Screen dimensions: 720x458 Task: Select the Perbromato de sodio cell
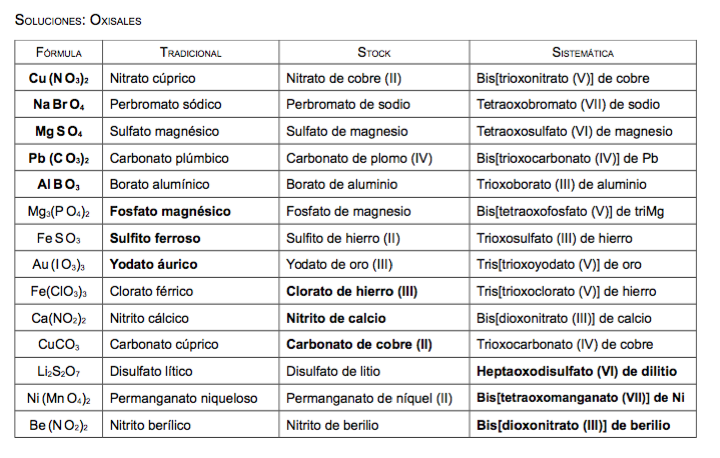pos(374,104)
